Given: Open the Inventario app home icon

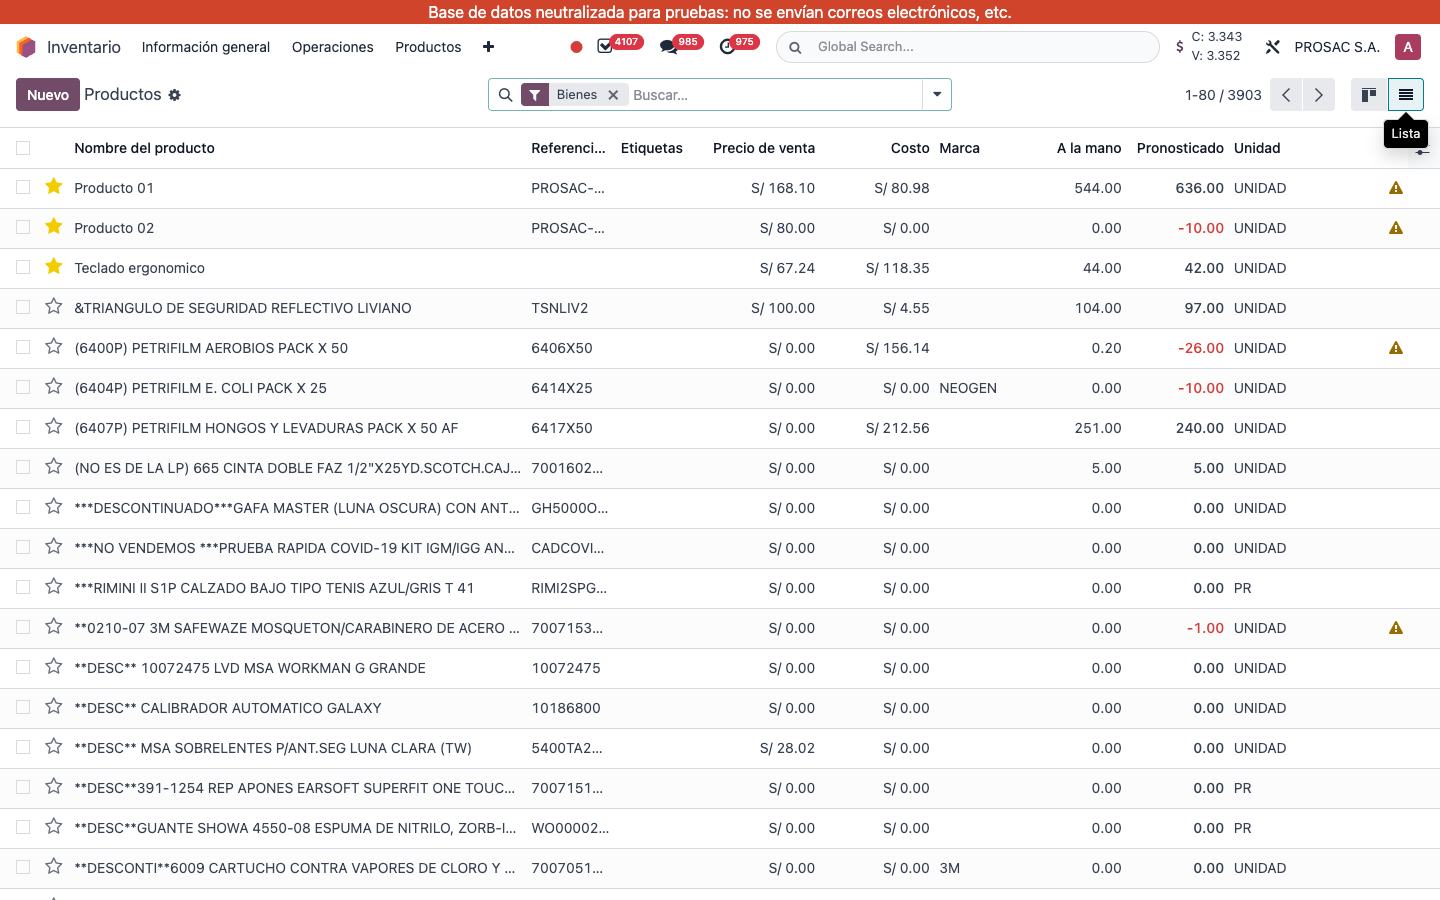Looking at the screenshot, I should pyautogui.click(x=26, y=47).
